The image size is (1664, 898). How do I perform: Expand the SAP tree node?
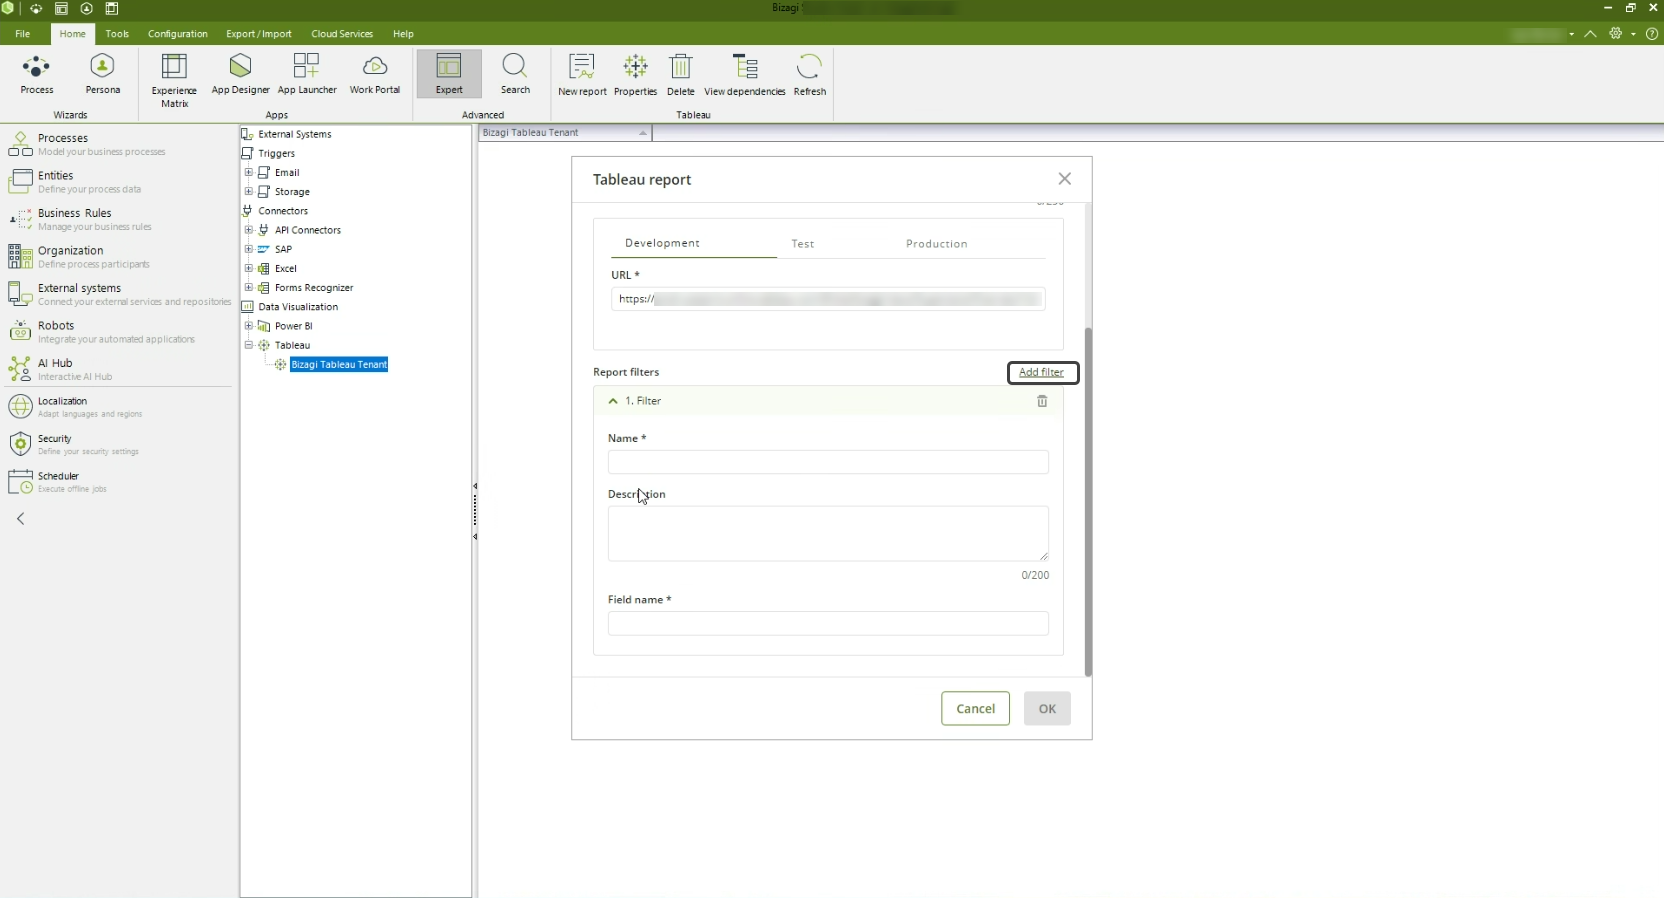coord(249,249)
